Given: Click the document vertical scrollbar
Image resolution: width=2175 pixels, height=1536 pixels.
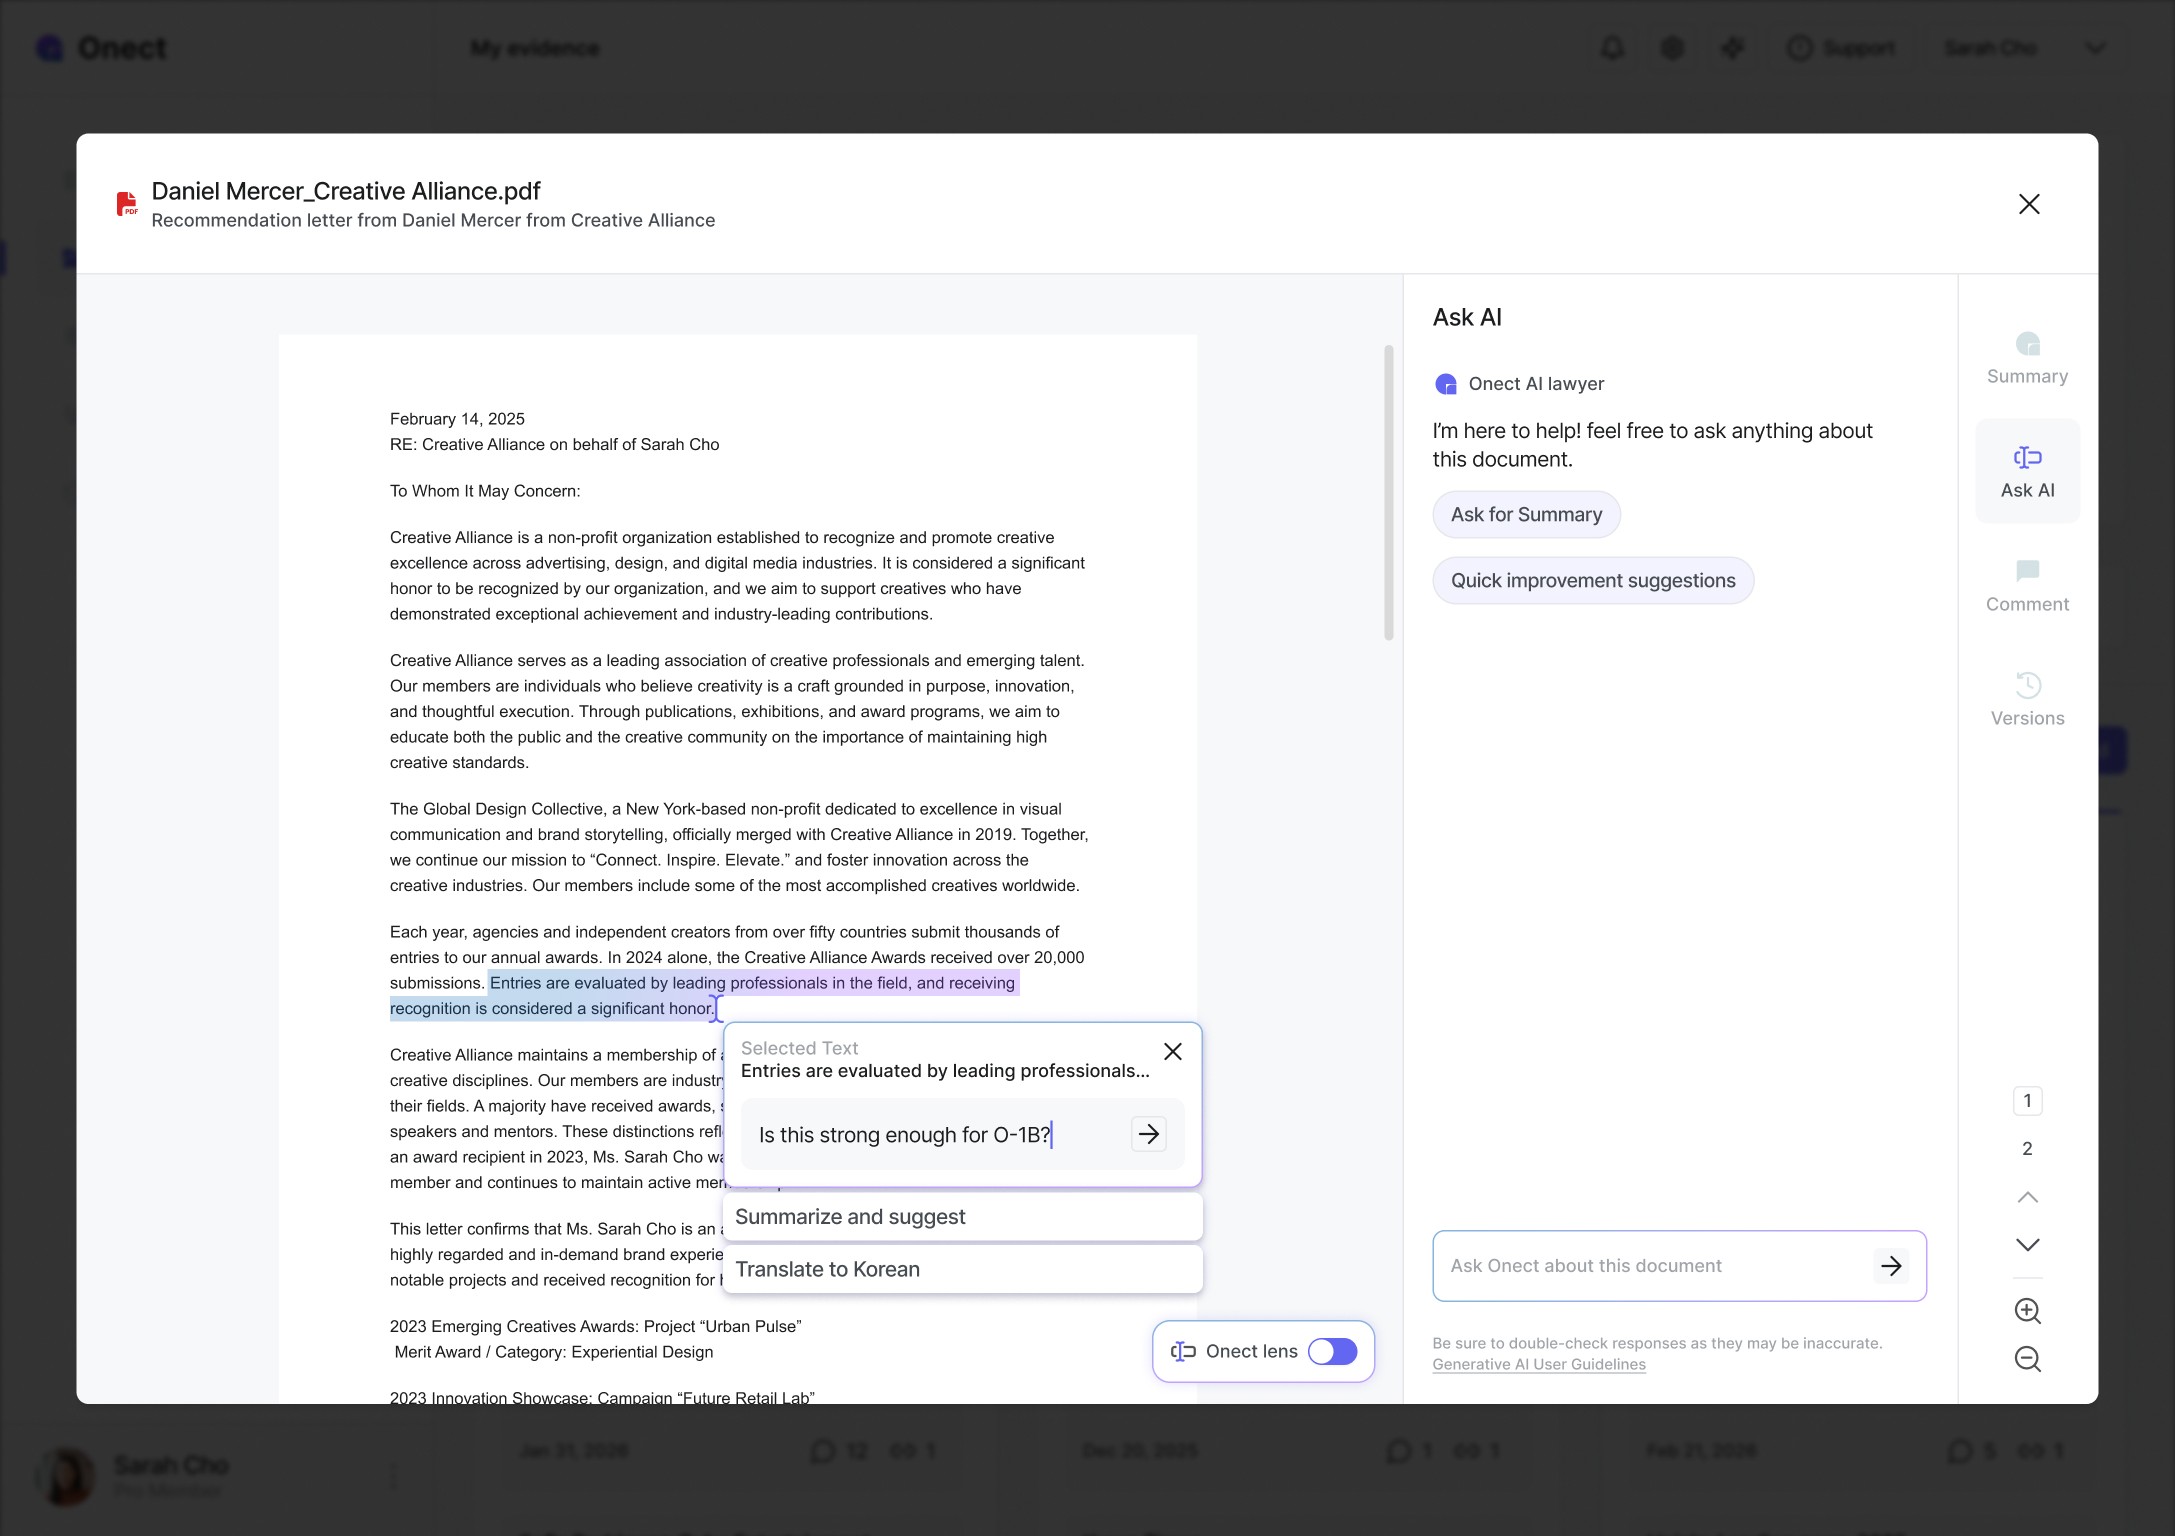Looking at the screenshot, I should click(x=1388, y=493).
